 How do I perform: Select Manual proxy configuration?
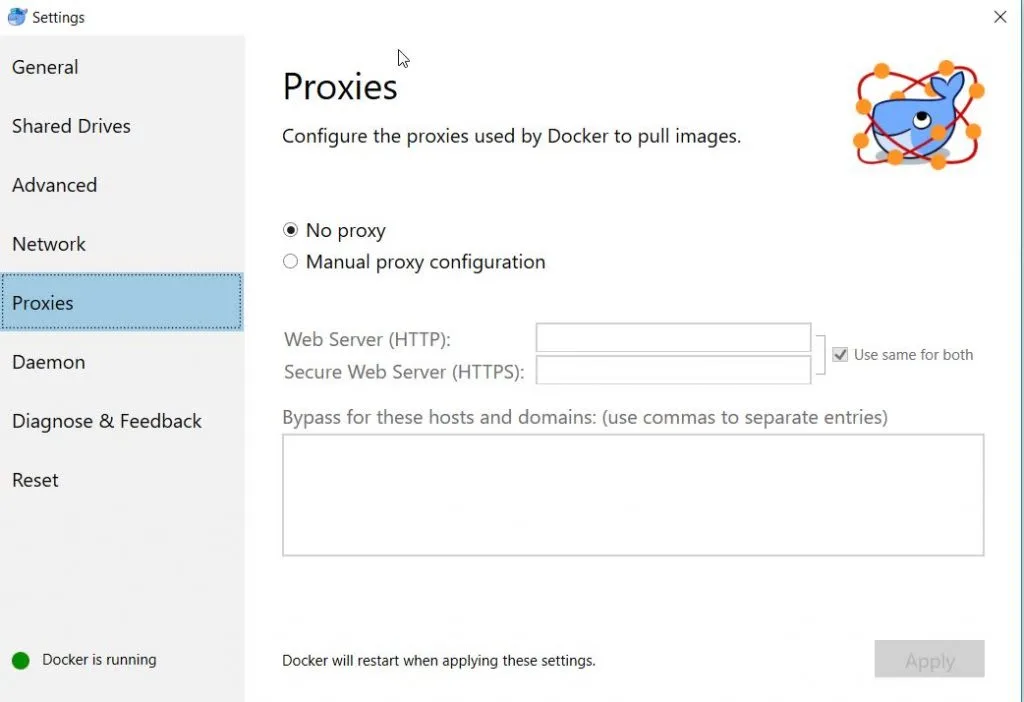[x=290, y=262]
